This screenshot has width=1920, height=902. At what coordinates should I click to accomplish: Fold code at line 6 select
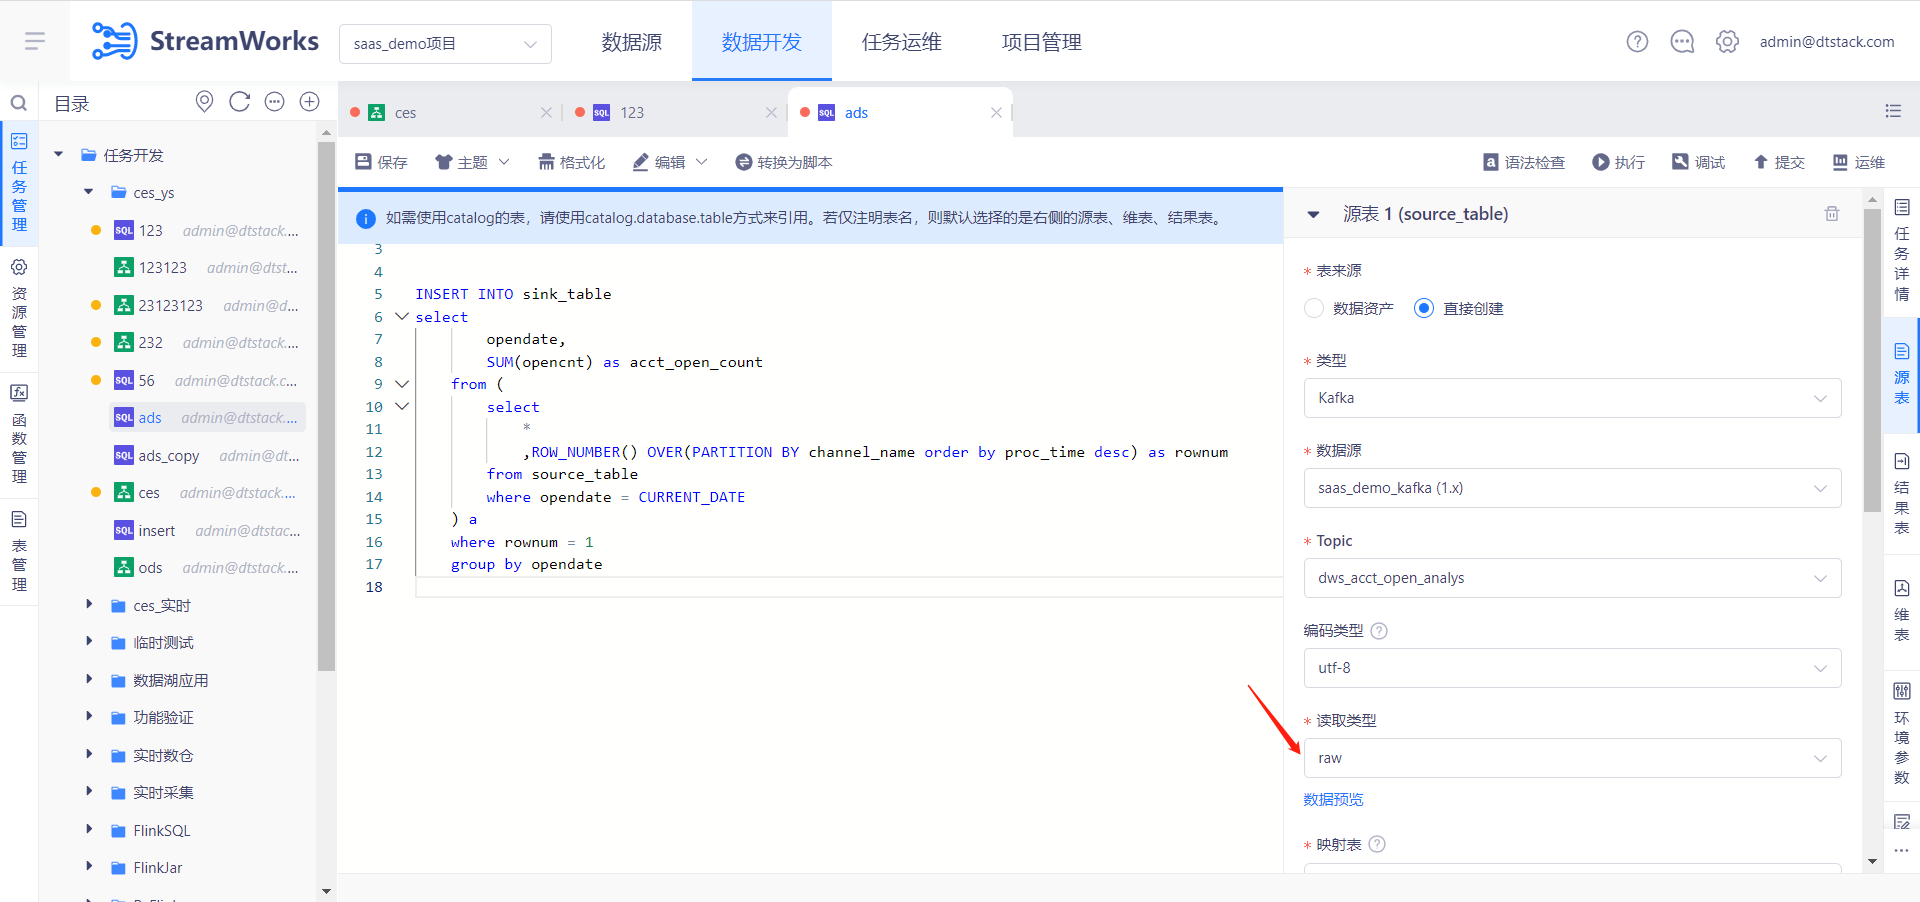tap(402, 316)
